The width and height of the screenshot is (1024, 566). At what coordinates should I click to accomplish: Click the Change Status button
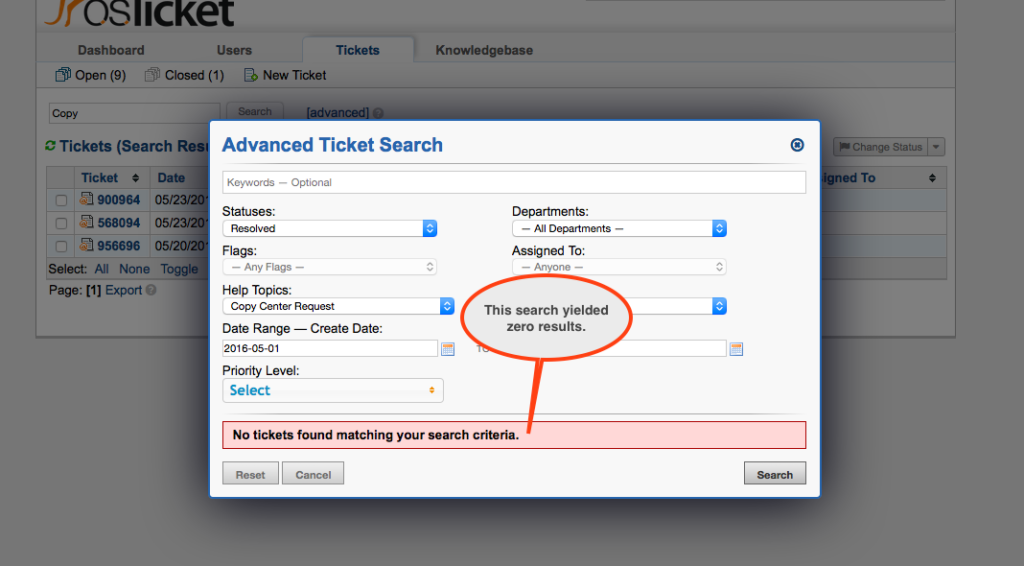(x=880, y=147)
